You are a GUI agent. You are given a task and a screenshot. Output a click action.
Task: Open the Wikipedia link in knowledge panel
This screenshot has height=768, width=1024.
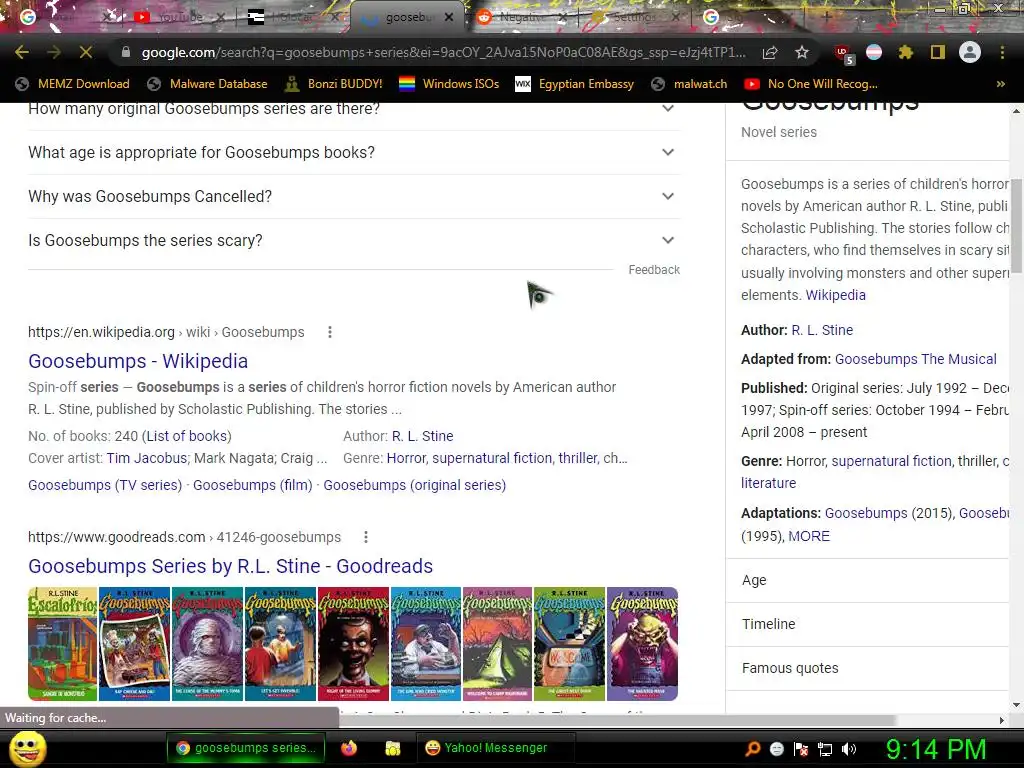[x=835, y=295]
